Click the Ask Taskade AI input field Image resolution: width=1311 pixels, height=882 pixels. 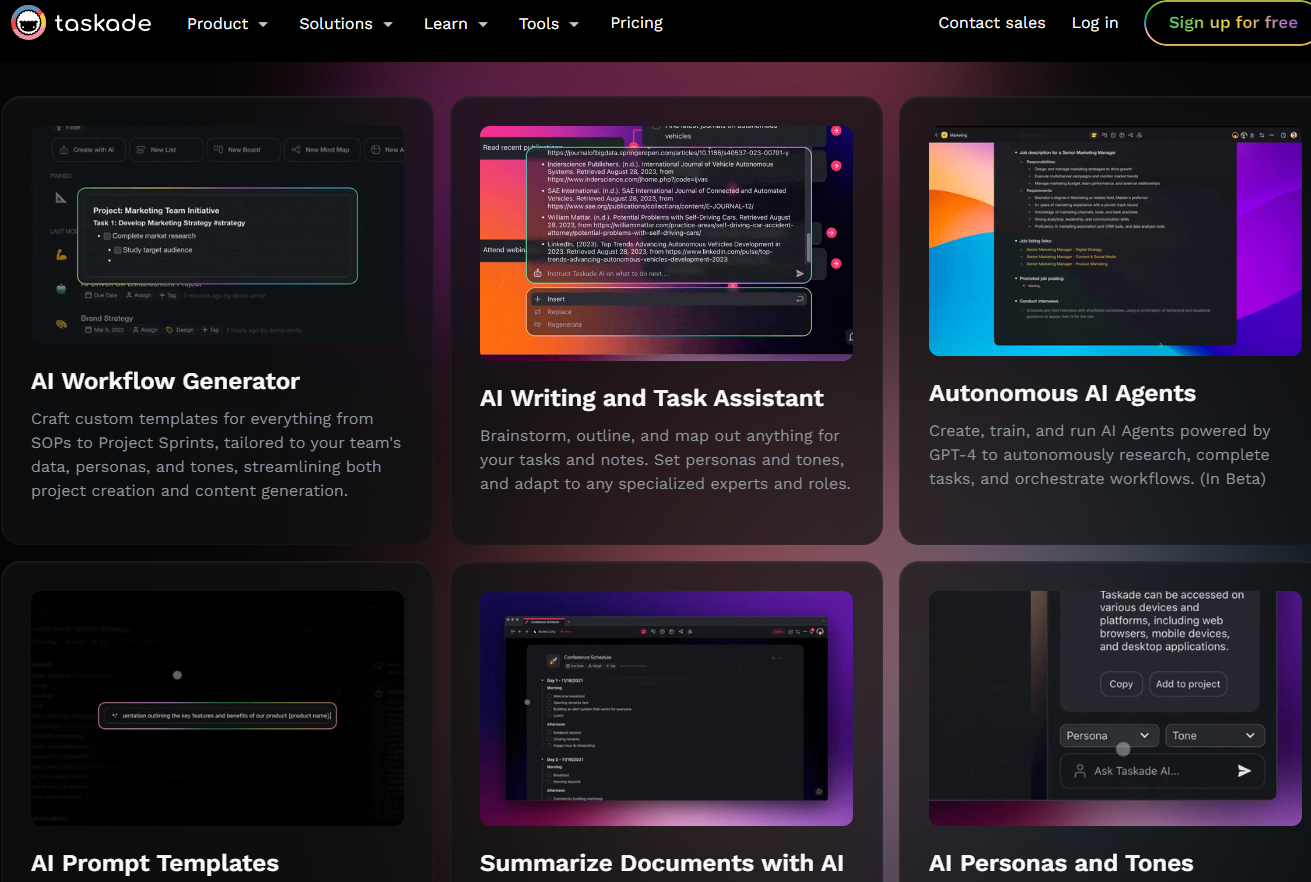pyautogui.click(x=1162, y=771)
